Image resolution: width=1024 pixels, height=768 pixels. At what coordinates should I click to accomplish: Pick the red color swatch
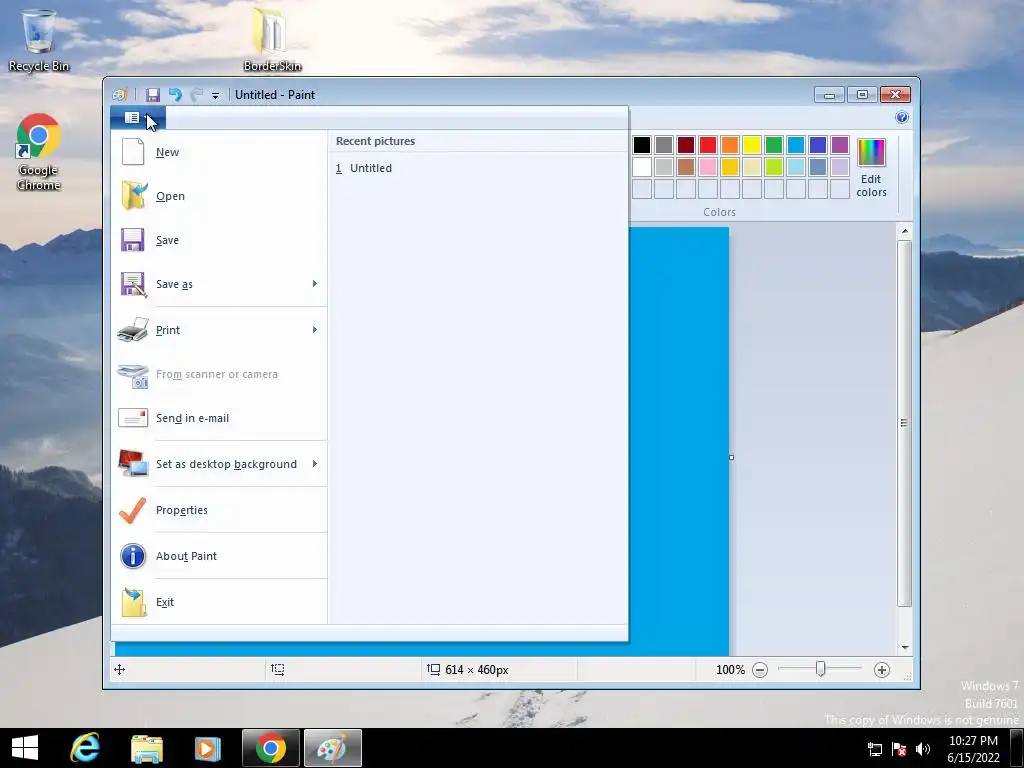pos(708,144)
